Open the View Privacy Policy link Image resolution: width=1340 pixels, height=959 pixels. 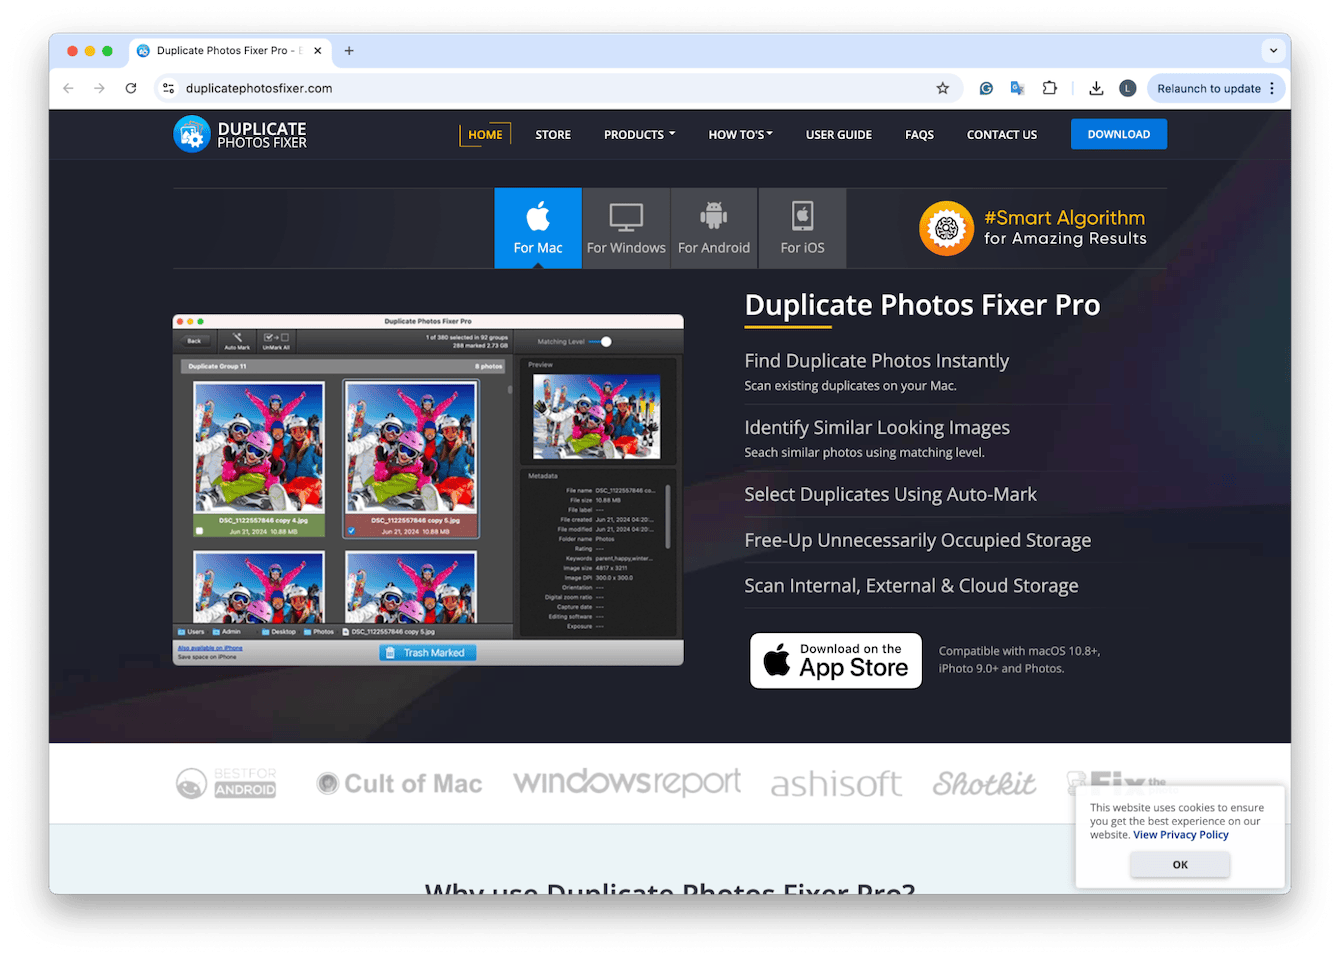(x=1180, y=834)
